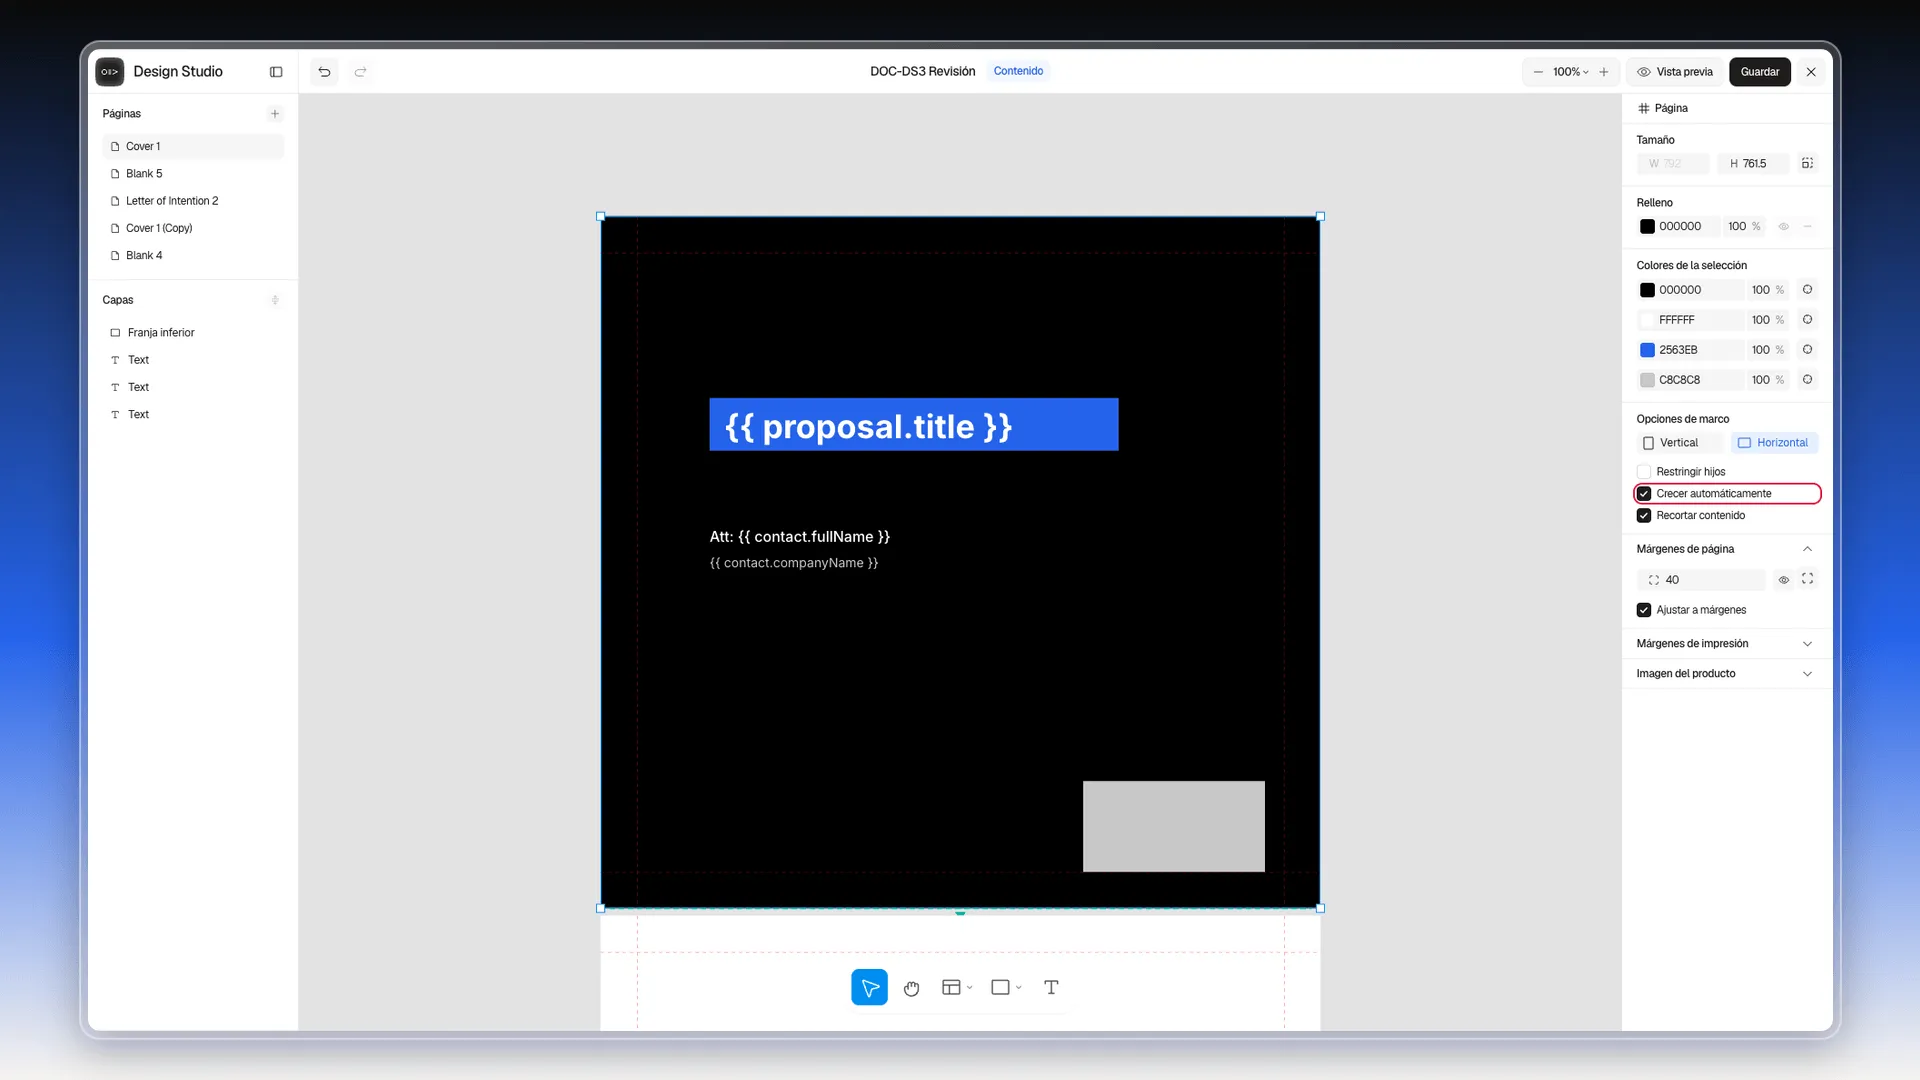Screen dimensions: 1920x1080
Task: Open the 100% zoom dropdown
Action: pyautogui.click(x=1571, y=72)
